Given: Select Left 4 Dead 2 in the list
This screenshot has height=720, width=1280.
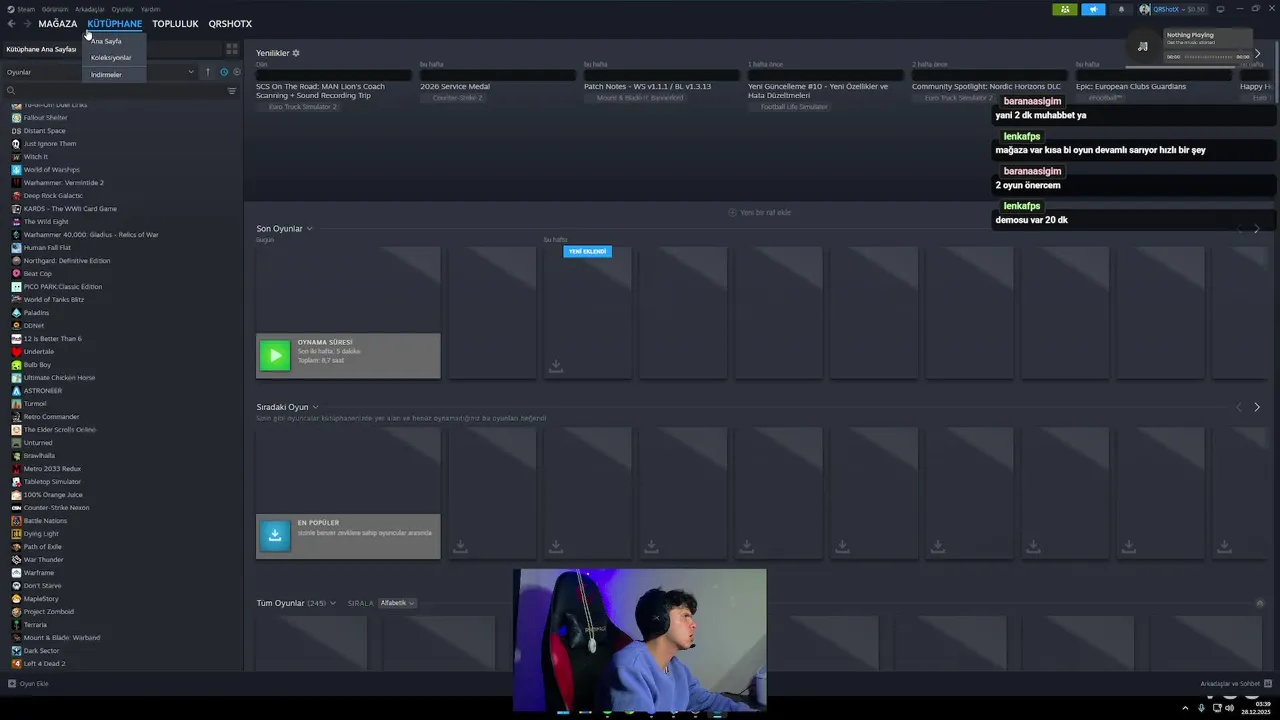Looking at the screenshot, I should tap(44, 664).
